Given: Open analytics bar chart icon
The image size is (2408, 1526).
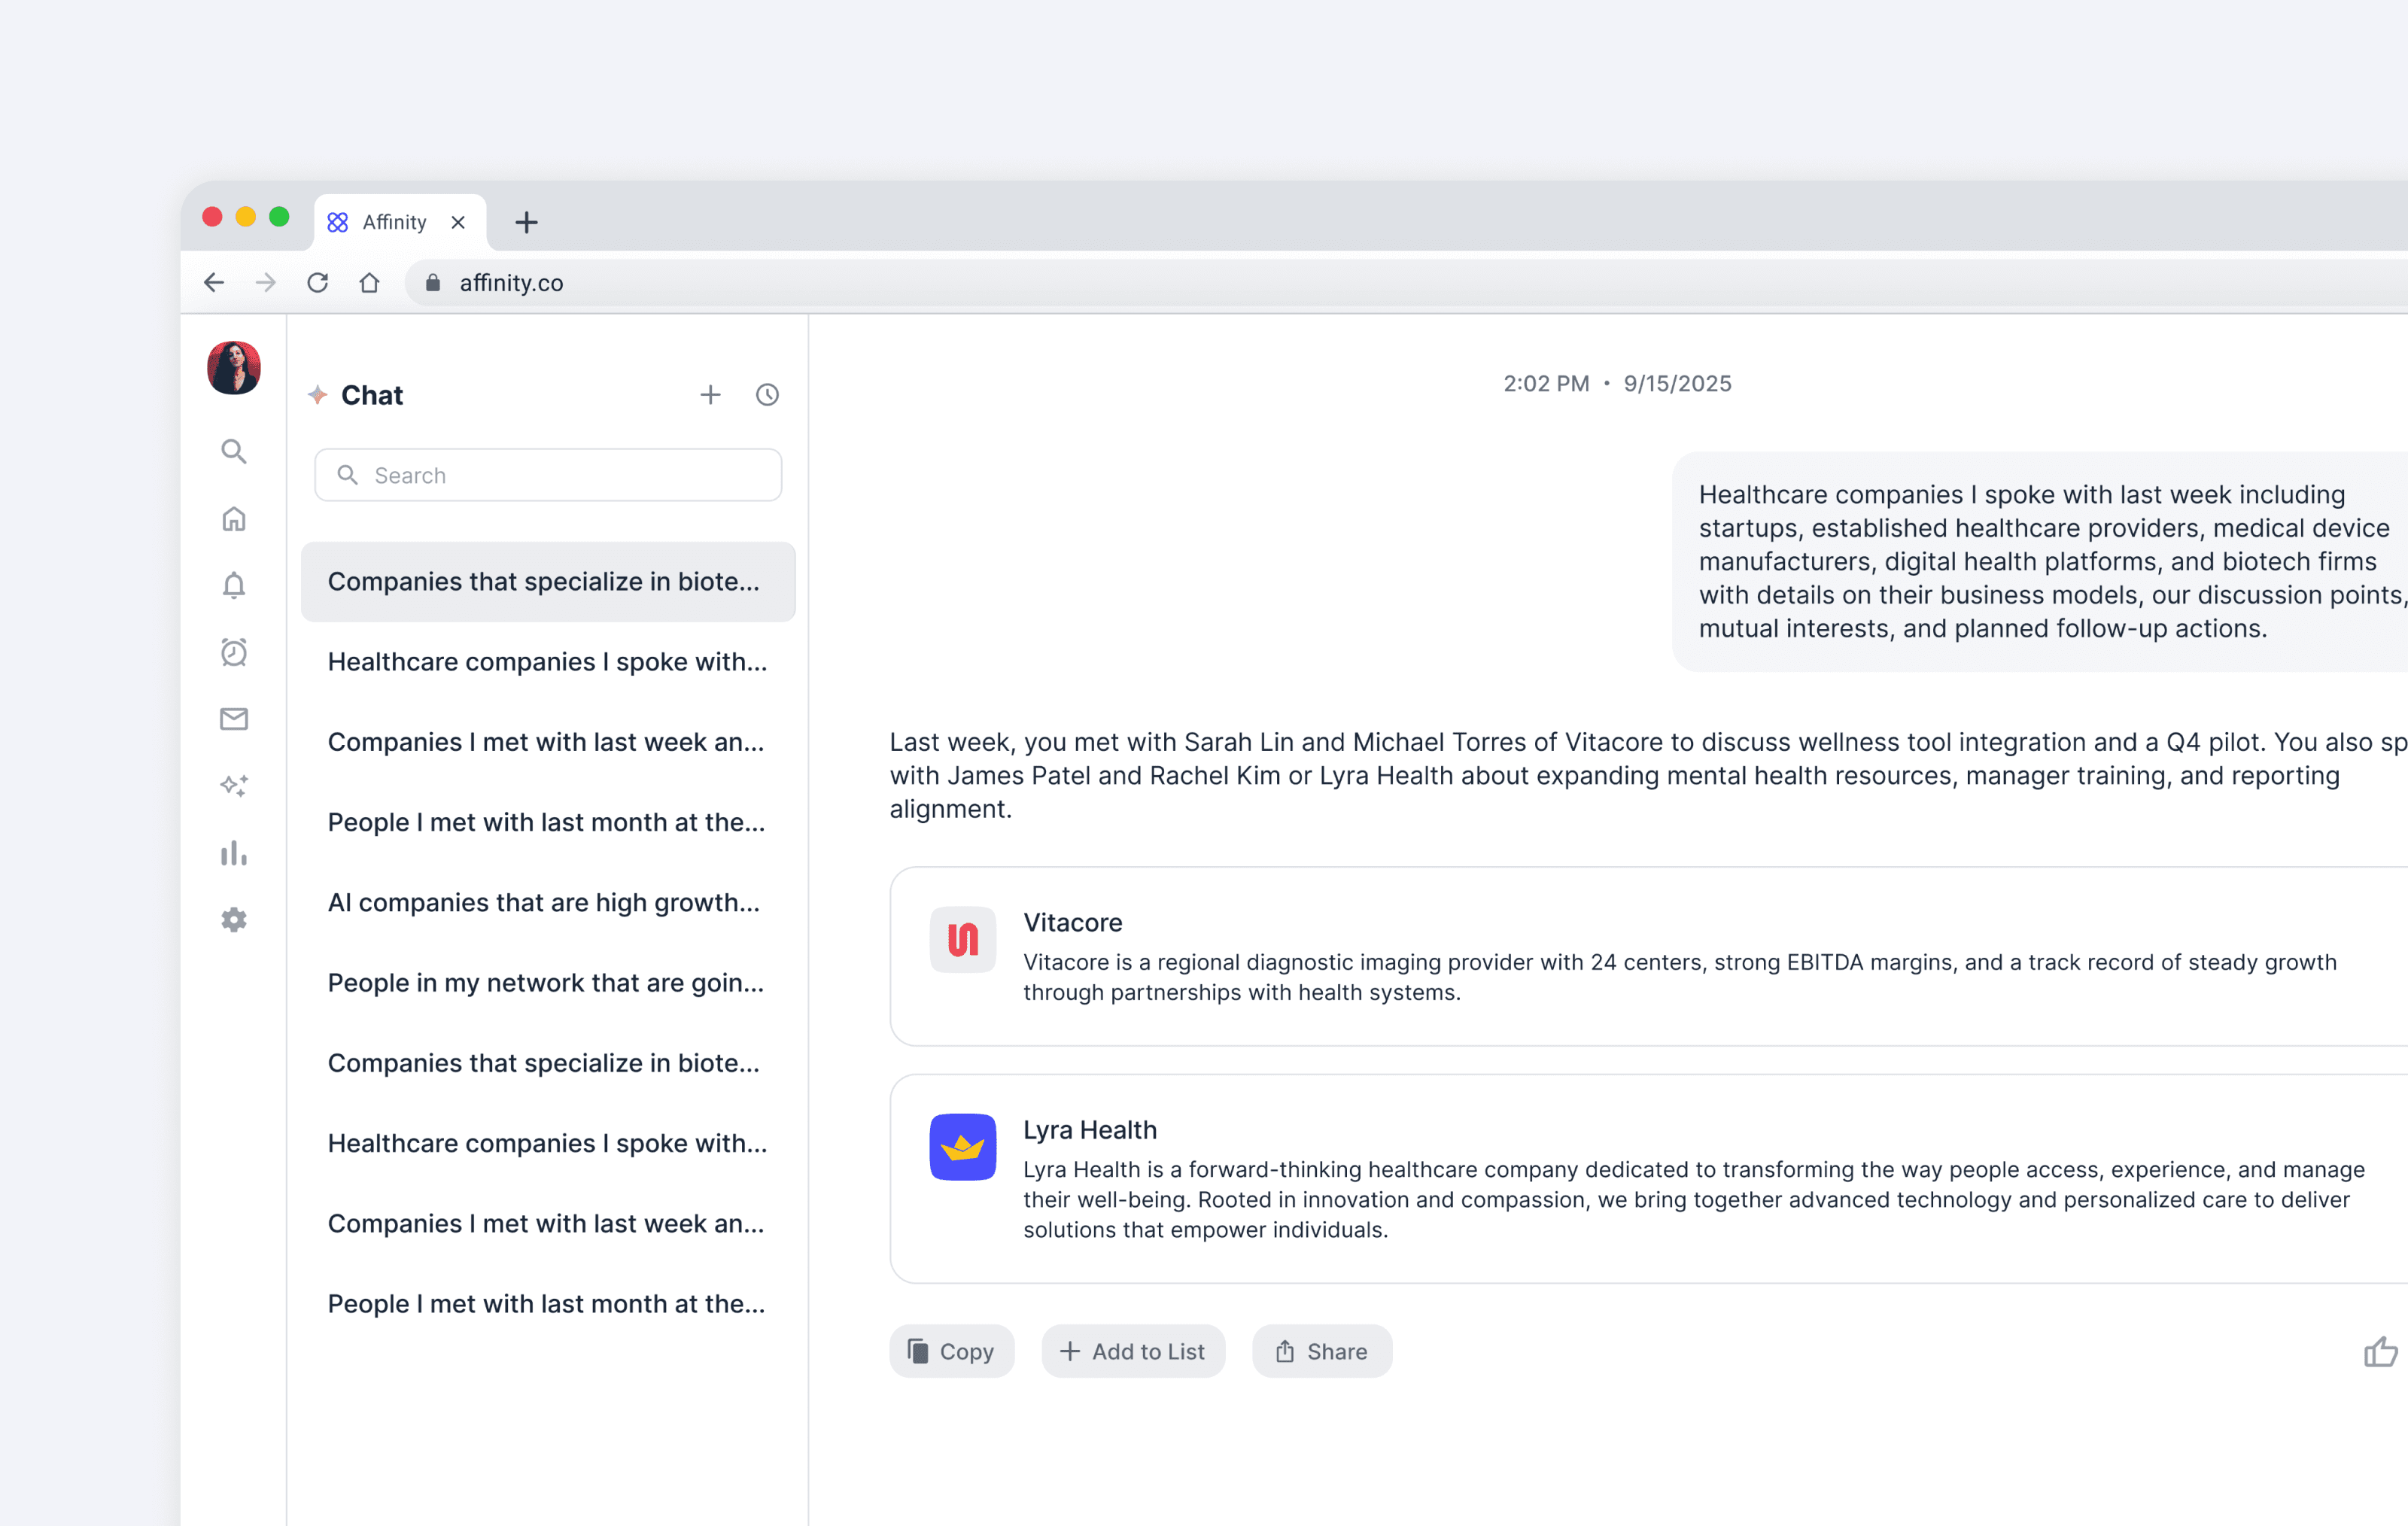Looking at the screenshot, I should click(233, 853).
